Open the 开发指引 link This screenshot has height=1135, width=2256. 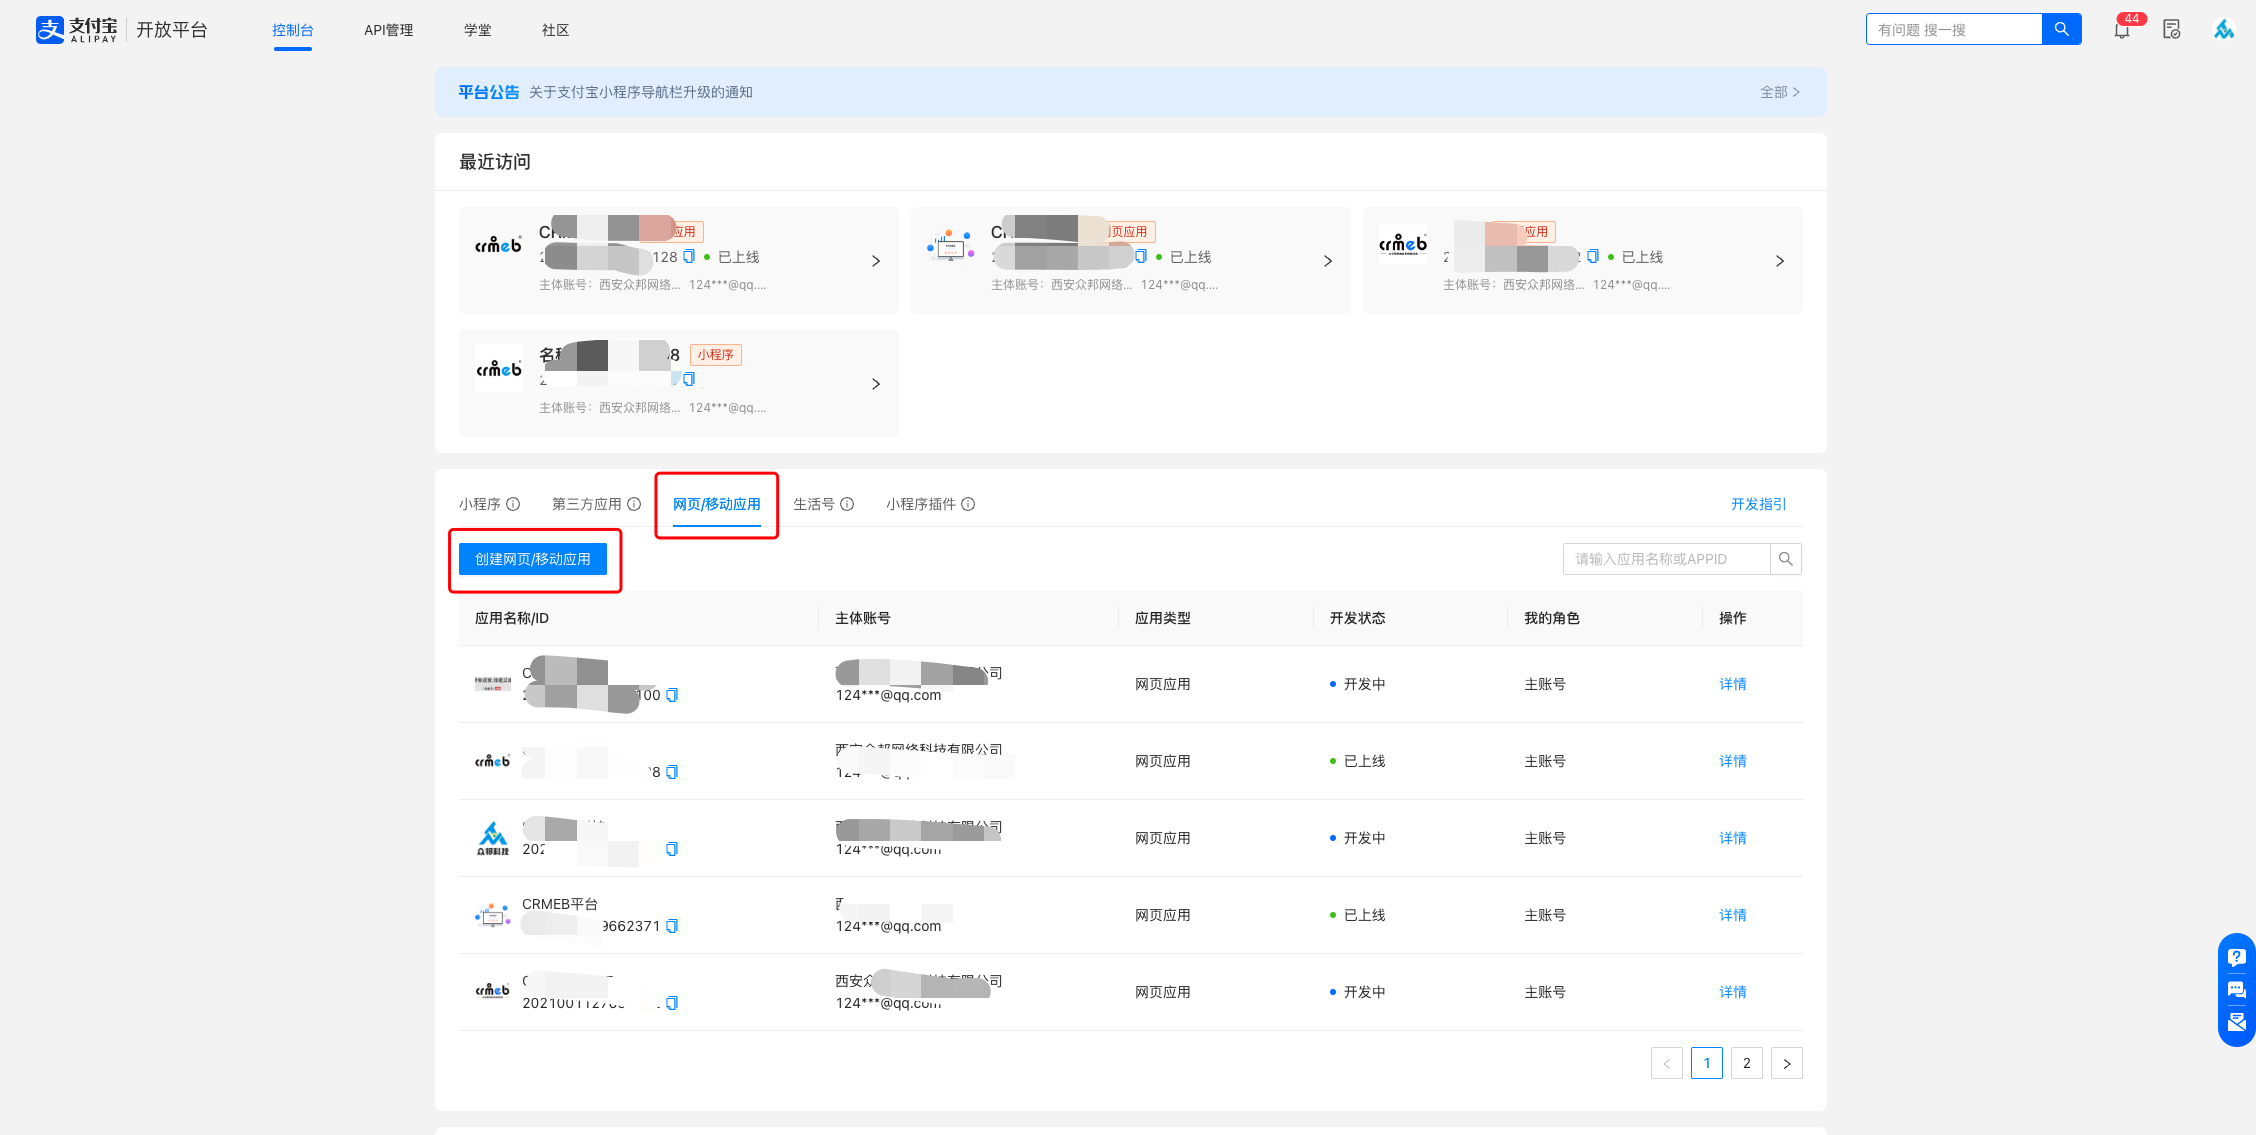[x=1758, y=504]
